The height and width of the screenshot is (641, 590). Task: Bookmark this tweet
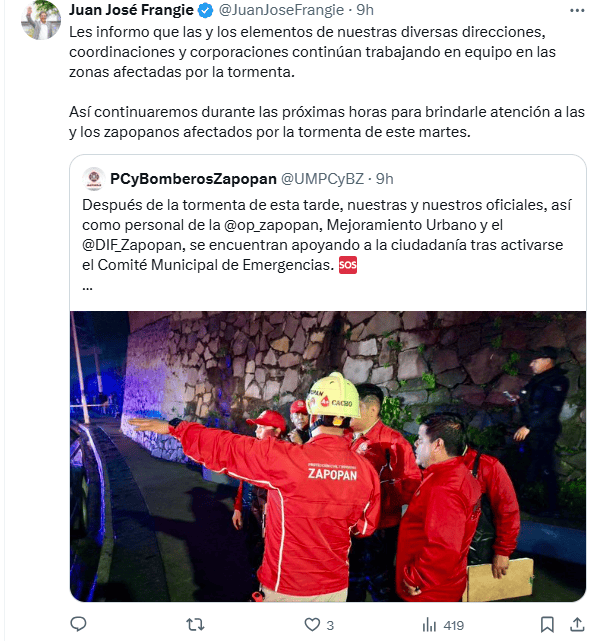tap(547, 625)
